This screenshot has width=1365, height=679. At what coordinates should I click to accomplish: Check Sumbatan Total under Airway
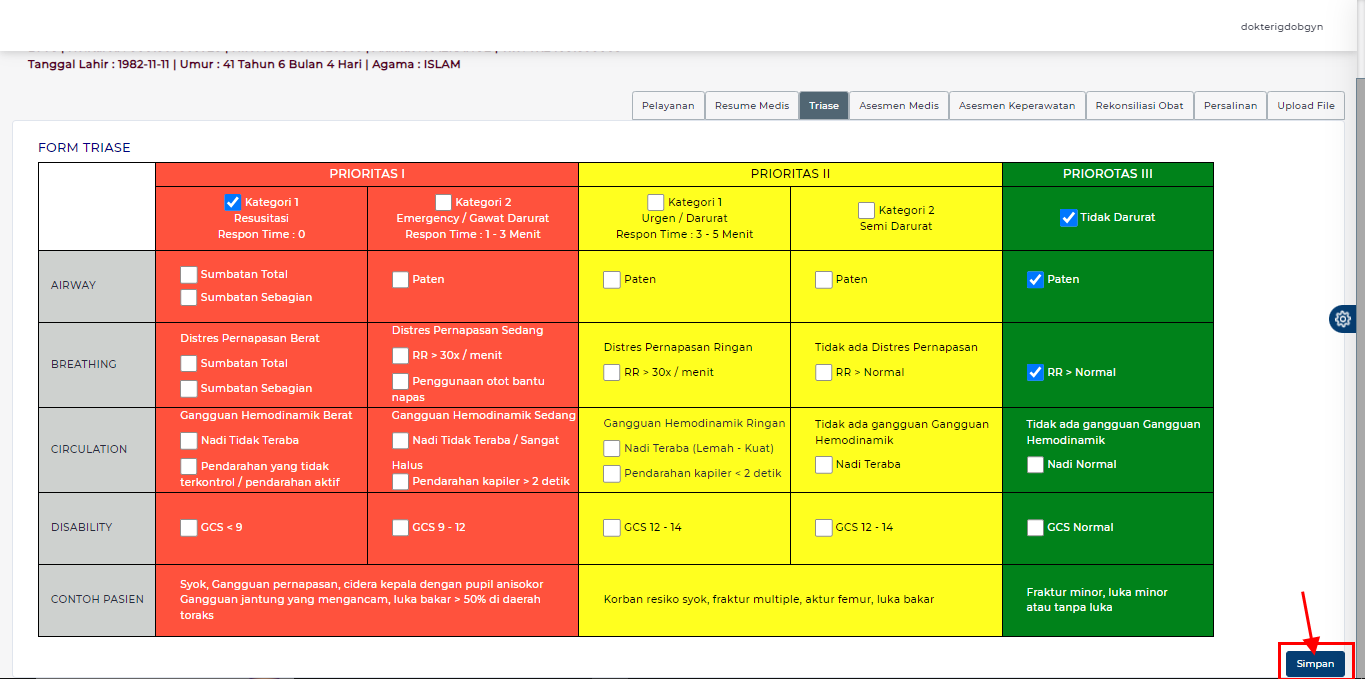(x=187, y=273)
